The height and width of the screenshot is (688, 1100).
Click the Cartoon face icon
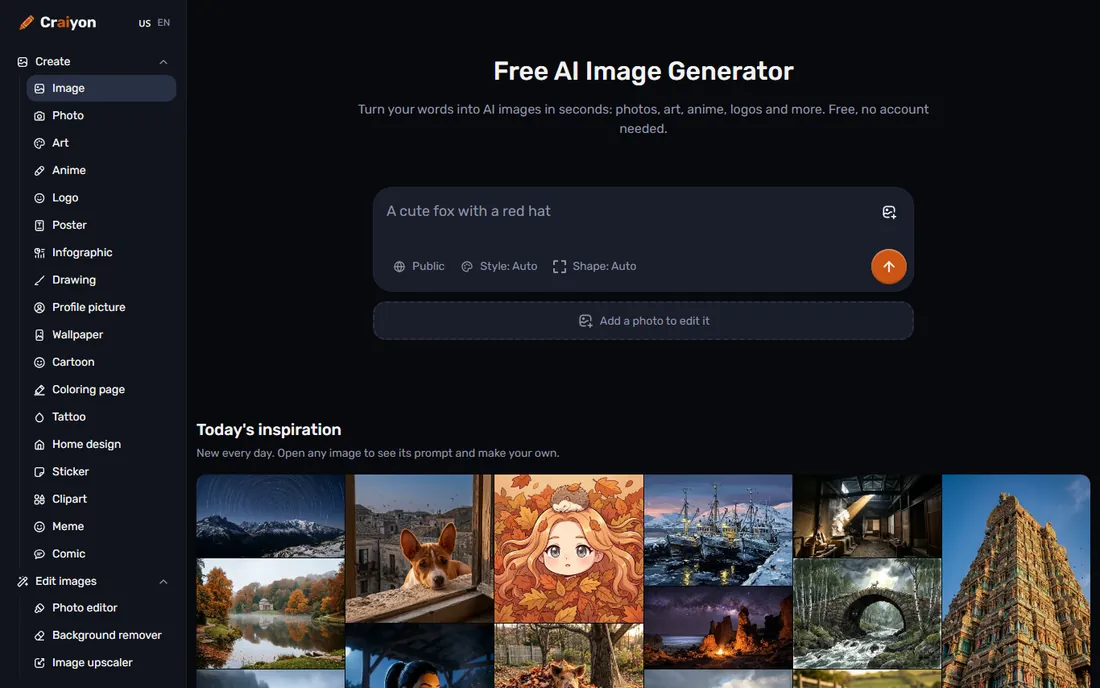(x=39, y=362)
